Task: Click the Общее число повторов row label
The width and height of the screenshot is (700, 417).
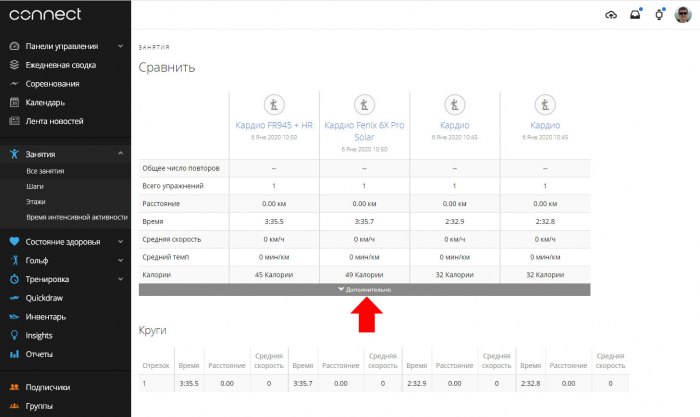Action: [181, 168]
